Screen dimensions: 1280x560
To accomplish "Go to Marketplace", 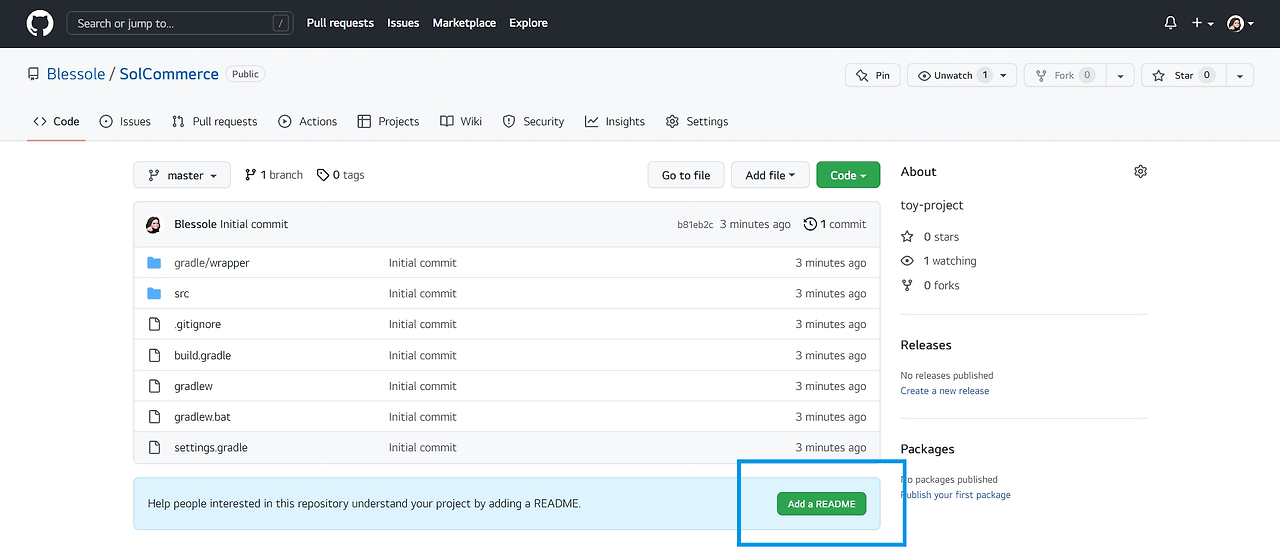I will pyautogui.click(x=464, y=23).
